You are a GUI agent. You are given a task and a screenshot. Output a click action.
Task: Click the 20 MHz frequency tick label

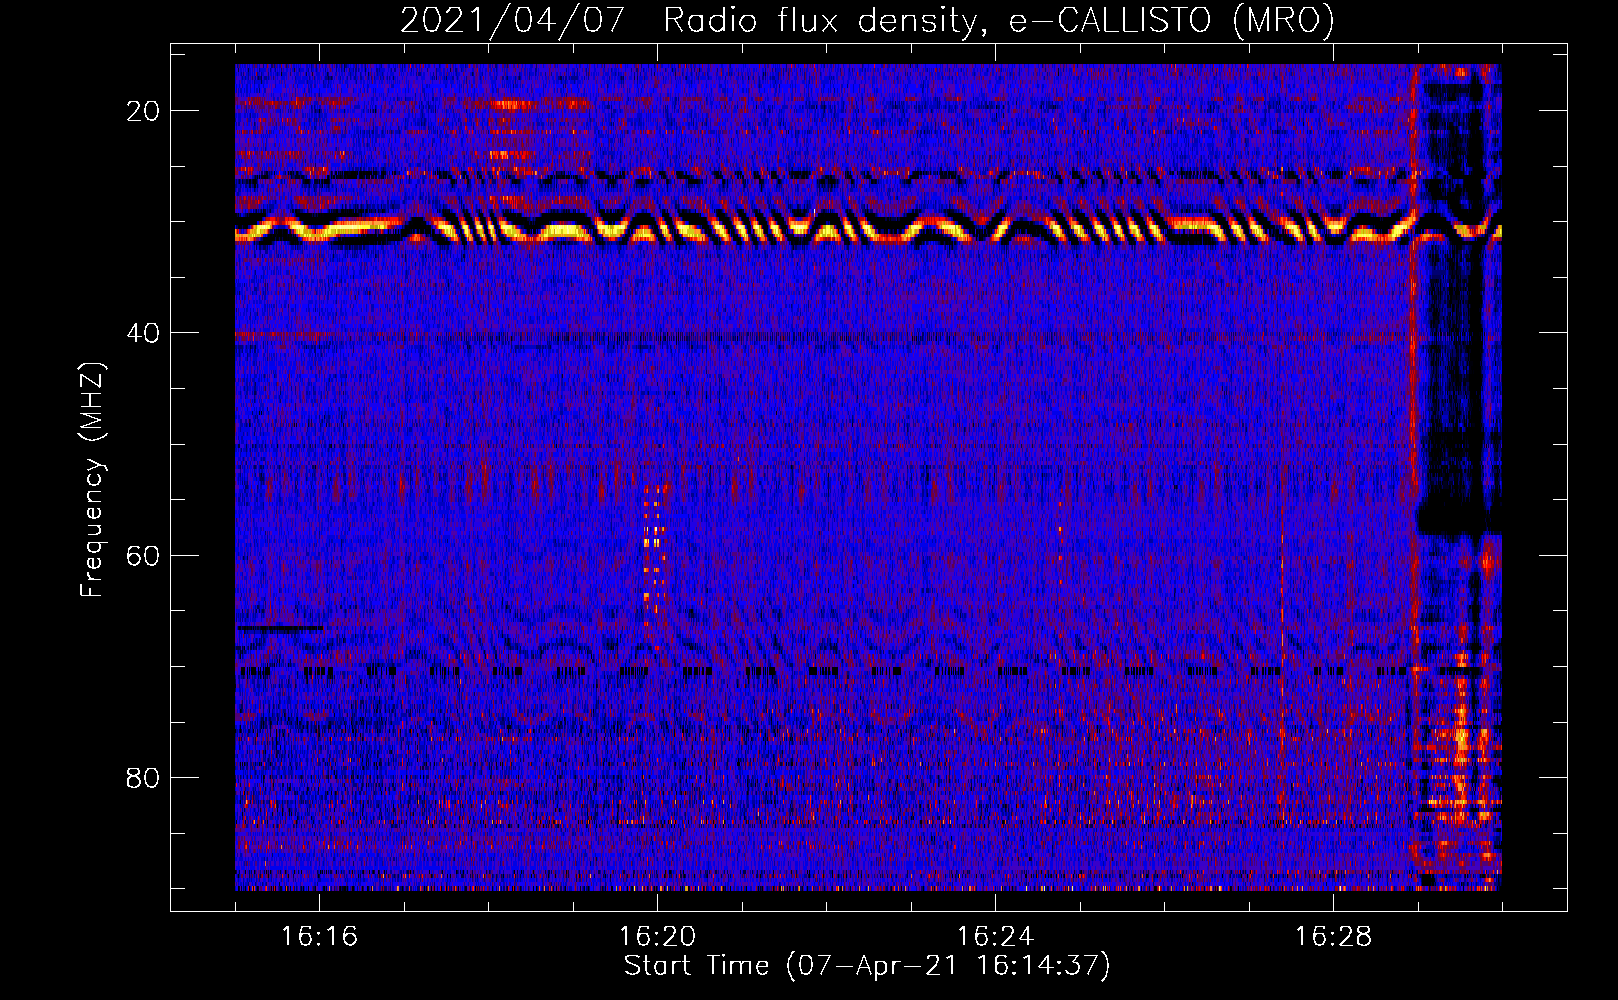[143, 111]
